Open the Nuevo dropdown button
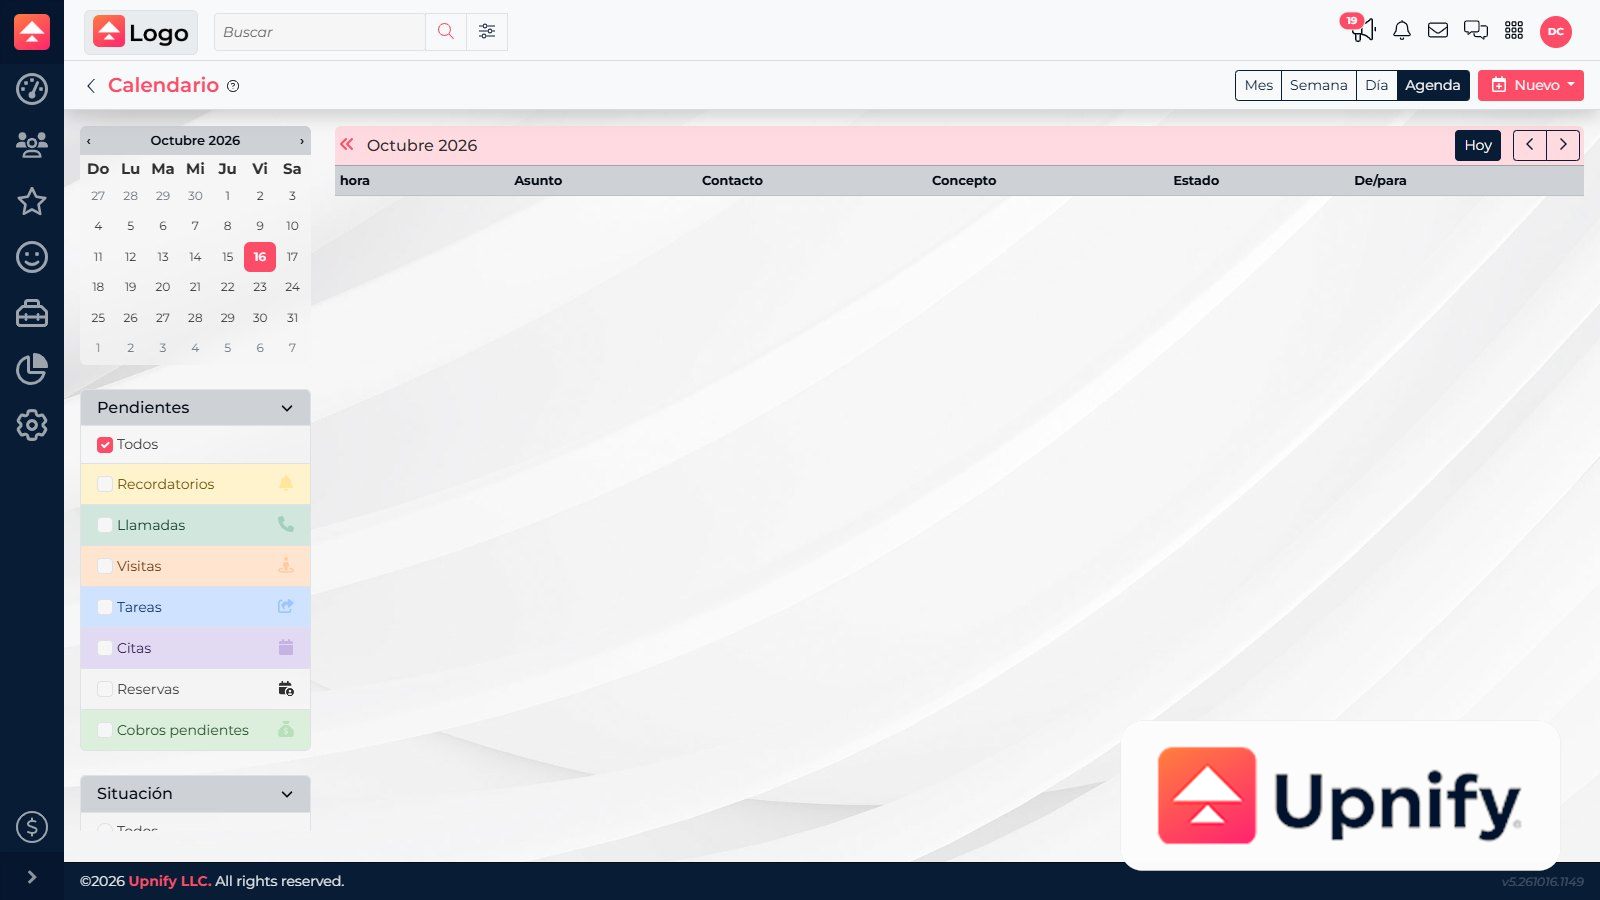The width and height of the screenshot is (1600, 900). pyautogui.click(x=1531, y=85)
